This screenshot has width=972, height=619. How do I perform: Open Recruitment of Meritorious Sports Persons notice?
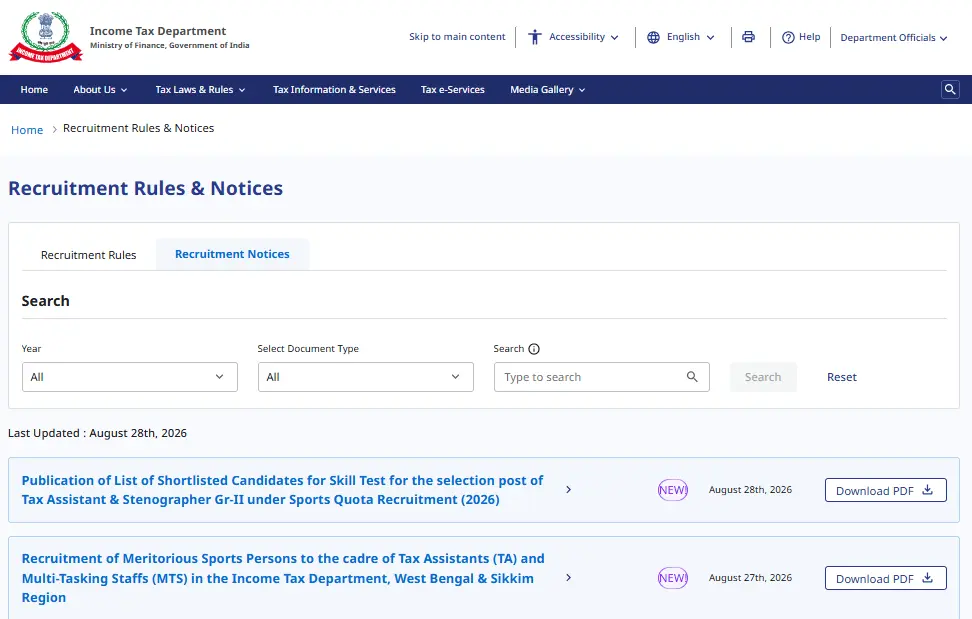point(283,577)
